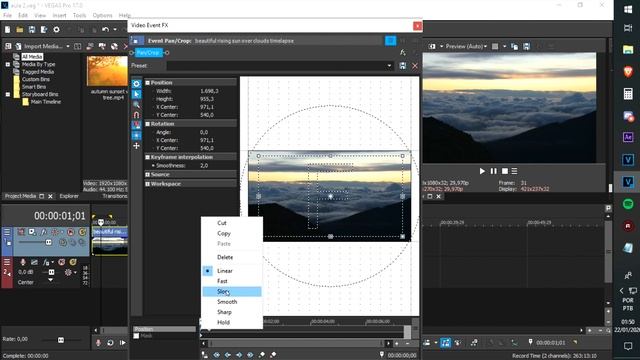
Task: Click the Smoothness value field
Action: click(x=204, y=165)
